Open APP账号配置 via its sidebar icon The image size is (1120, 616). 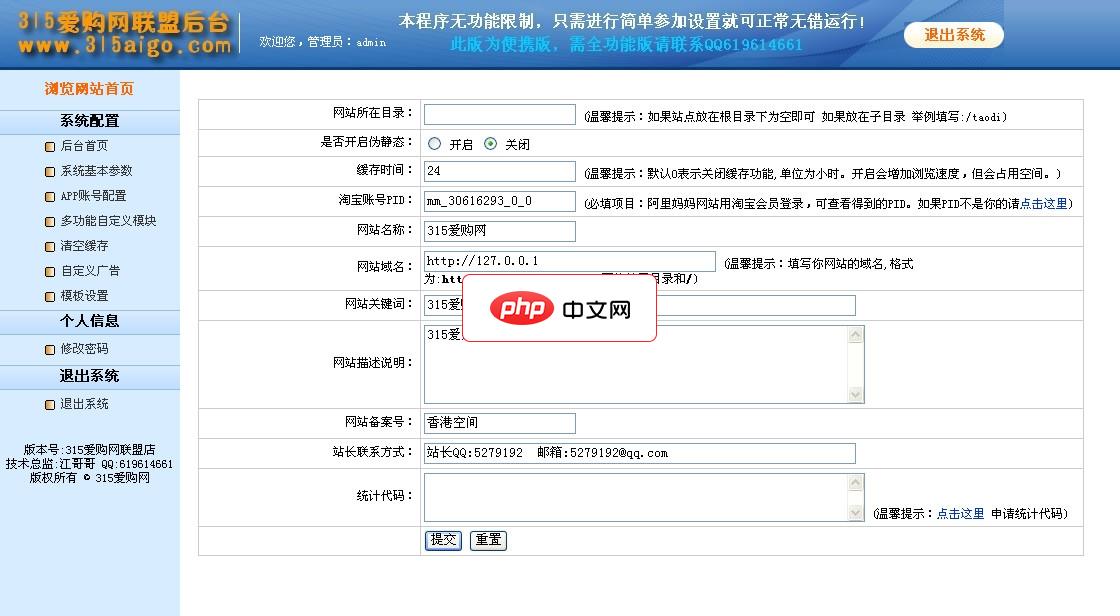tap(50, 196)
